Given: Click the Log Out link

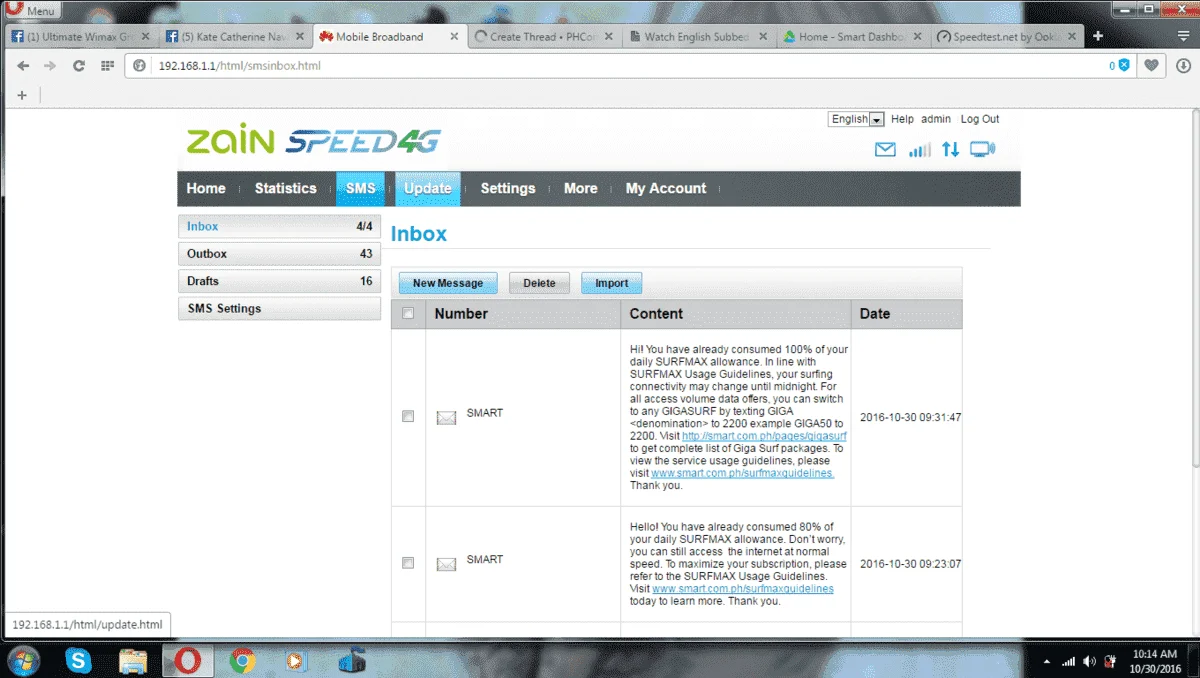Looking at the screenshot, I should coord(980,119).
